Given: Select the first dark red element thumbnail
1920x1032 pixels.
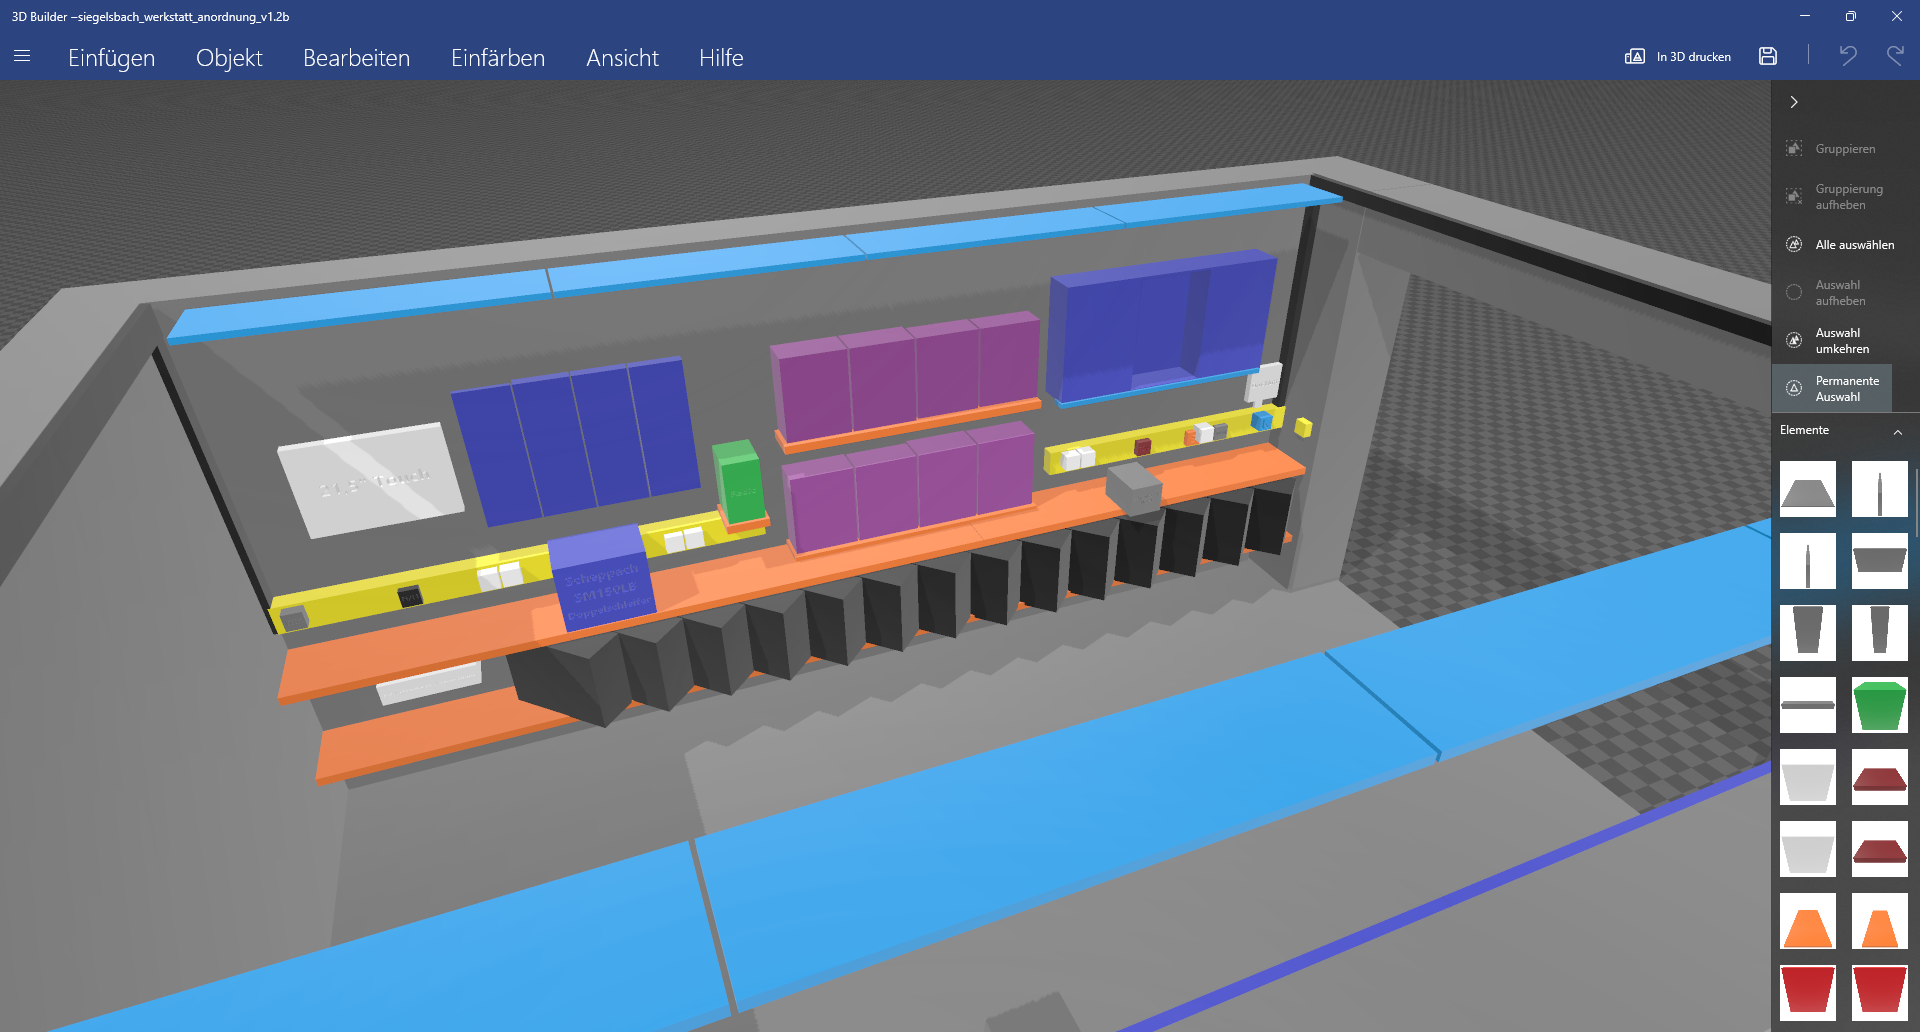Looking at the screenshot, I should click(1879, 777).
